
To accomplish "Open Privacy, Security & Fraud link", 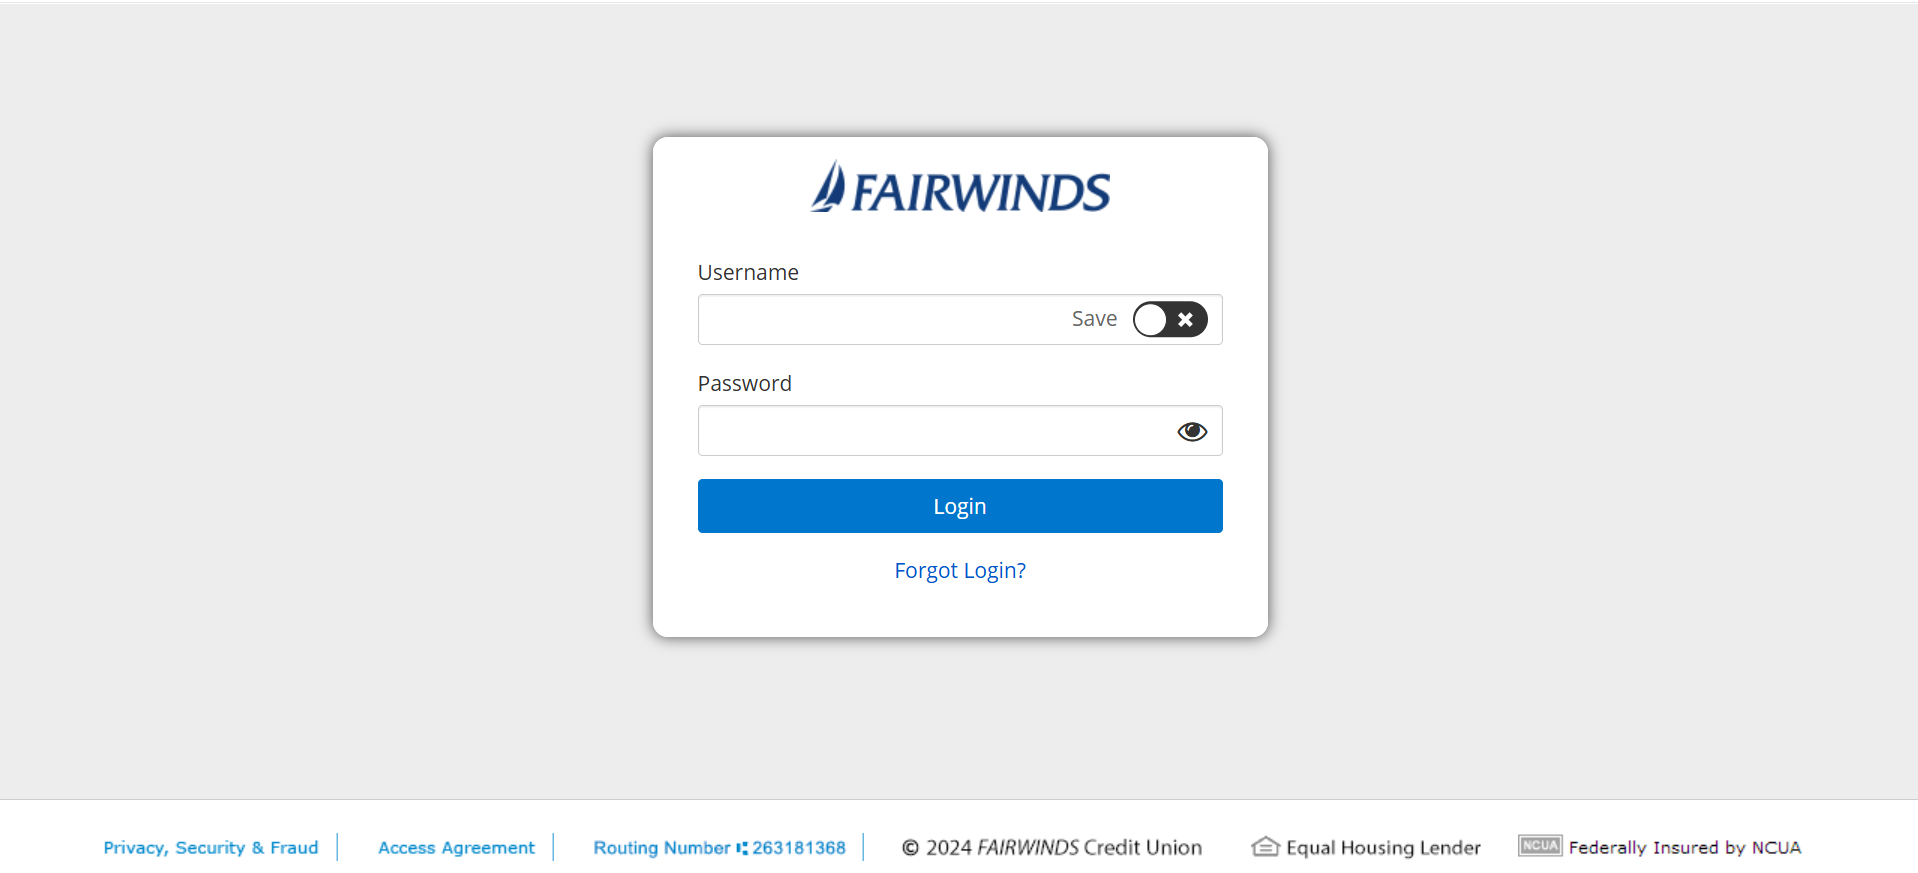I will (211, 848).
